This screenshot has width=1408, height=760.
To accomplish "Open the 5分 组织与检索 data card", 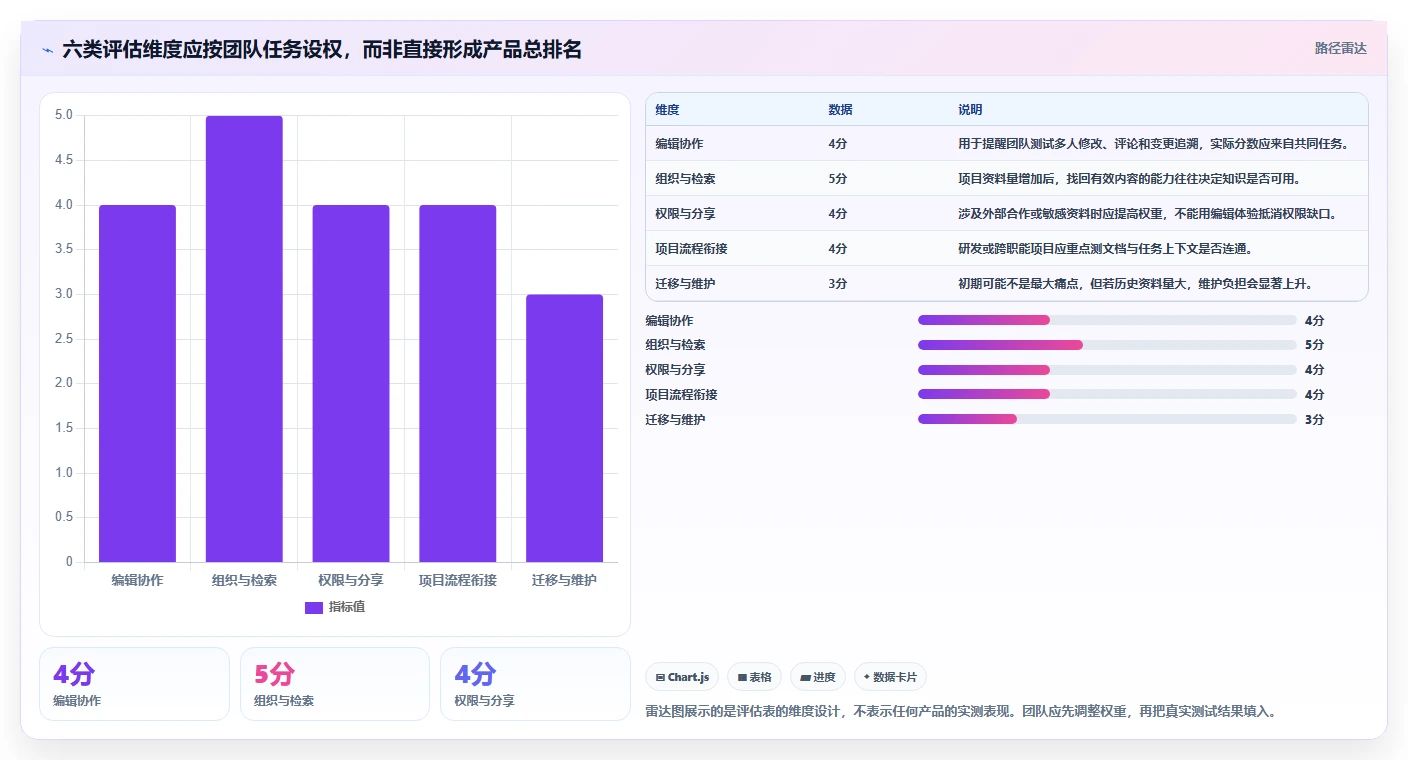I will tap(335, 684).
